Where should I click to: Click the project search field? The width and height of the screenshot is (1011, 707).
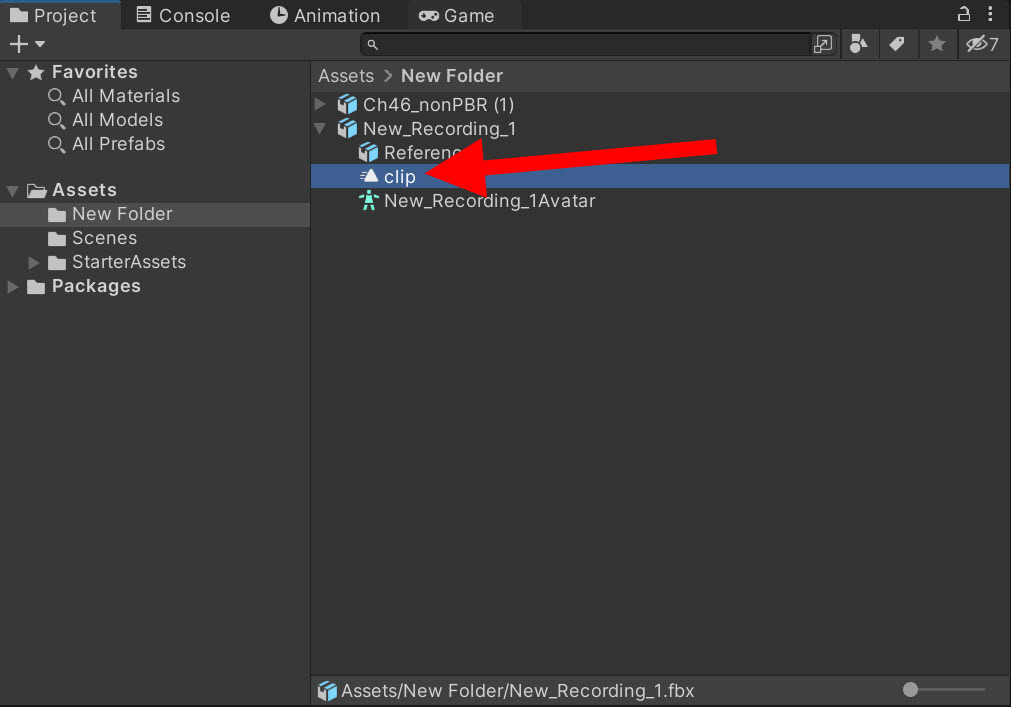click(x=585, y=44)
